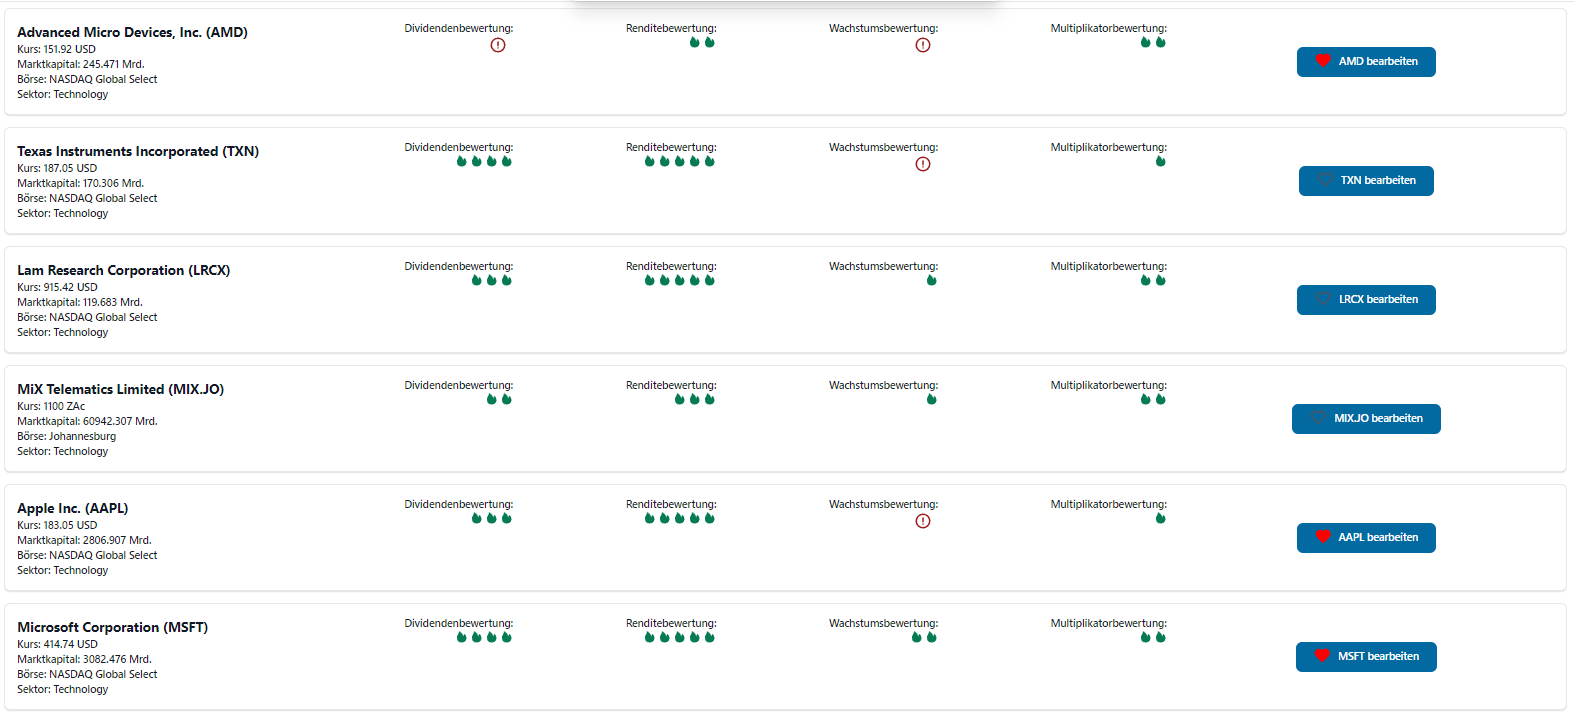1574x717 pixels.
Task: Click MiX Telematics' Multiplikatorbewertung leaf icons
Action: point(1153,399)
